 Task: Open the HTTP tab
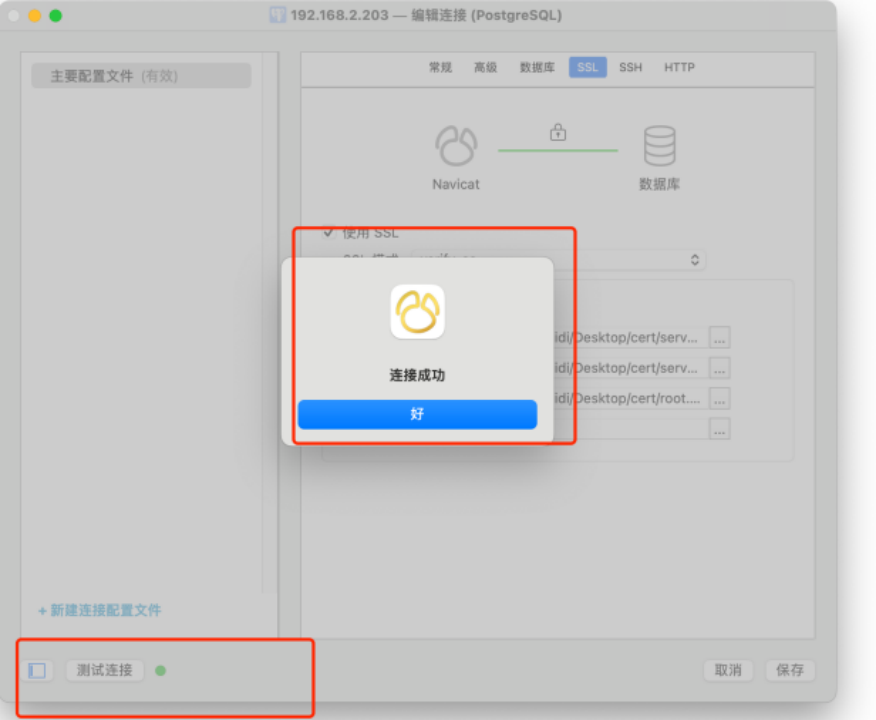coord(679,68)
